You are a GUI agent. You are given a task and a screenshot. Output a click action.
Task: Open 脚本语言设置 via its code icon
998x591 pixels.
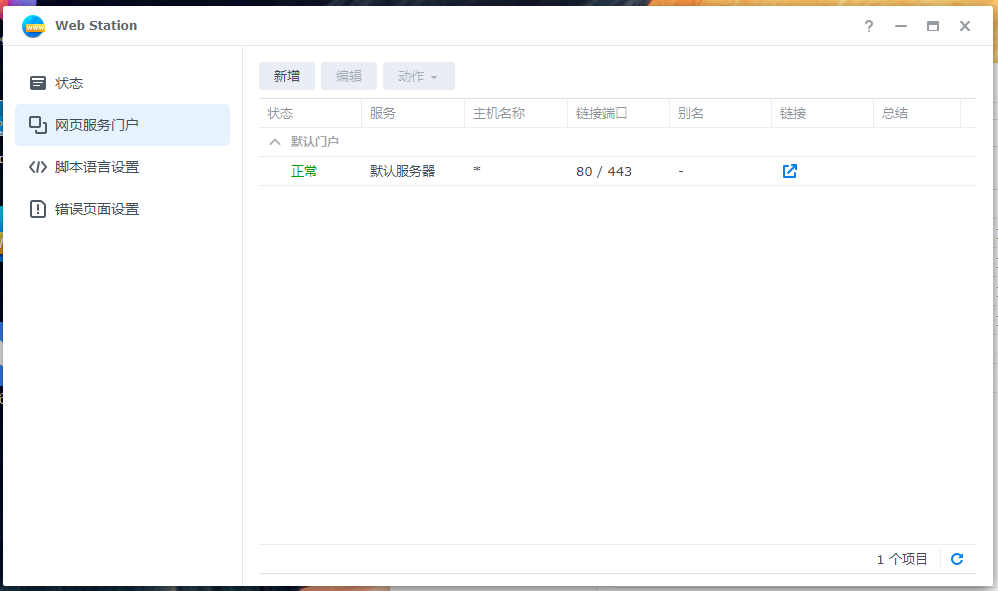pyautogui.click(x=38, y=167)
